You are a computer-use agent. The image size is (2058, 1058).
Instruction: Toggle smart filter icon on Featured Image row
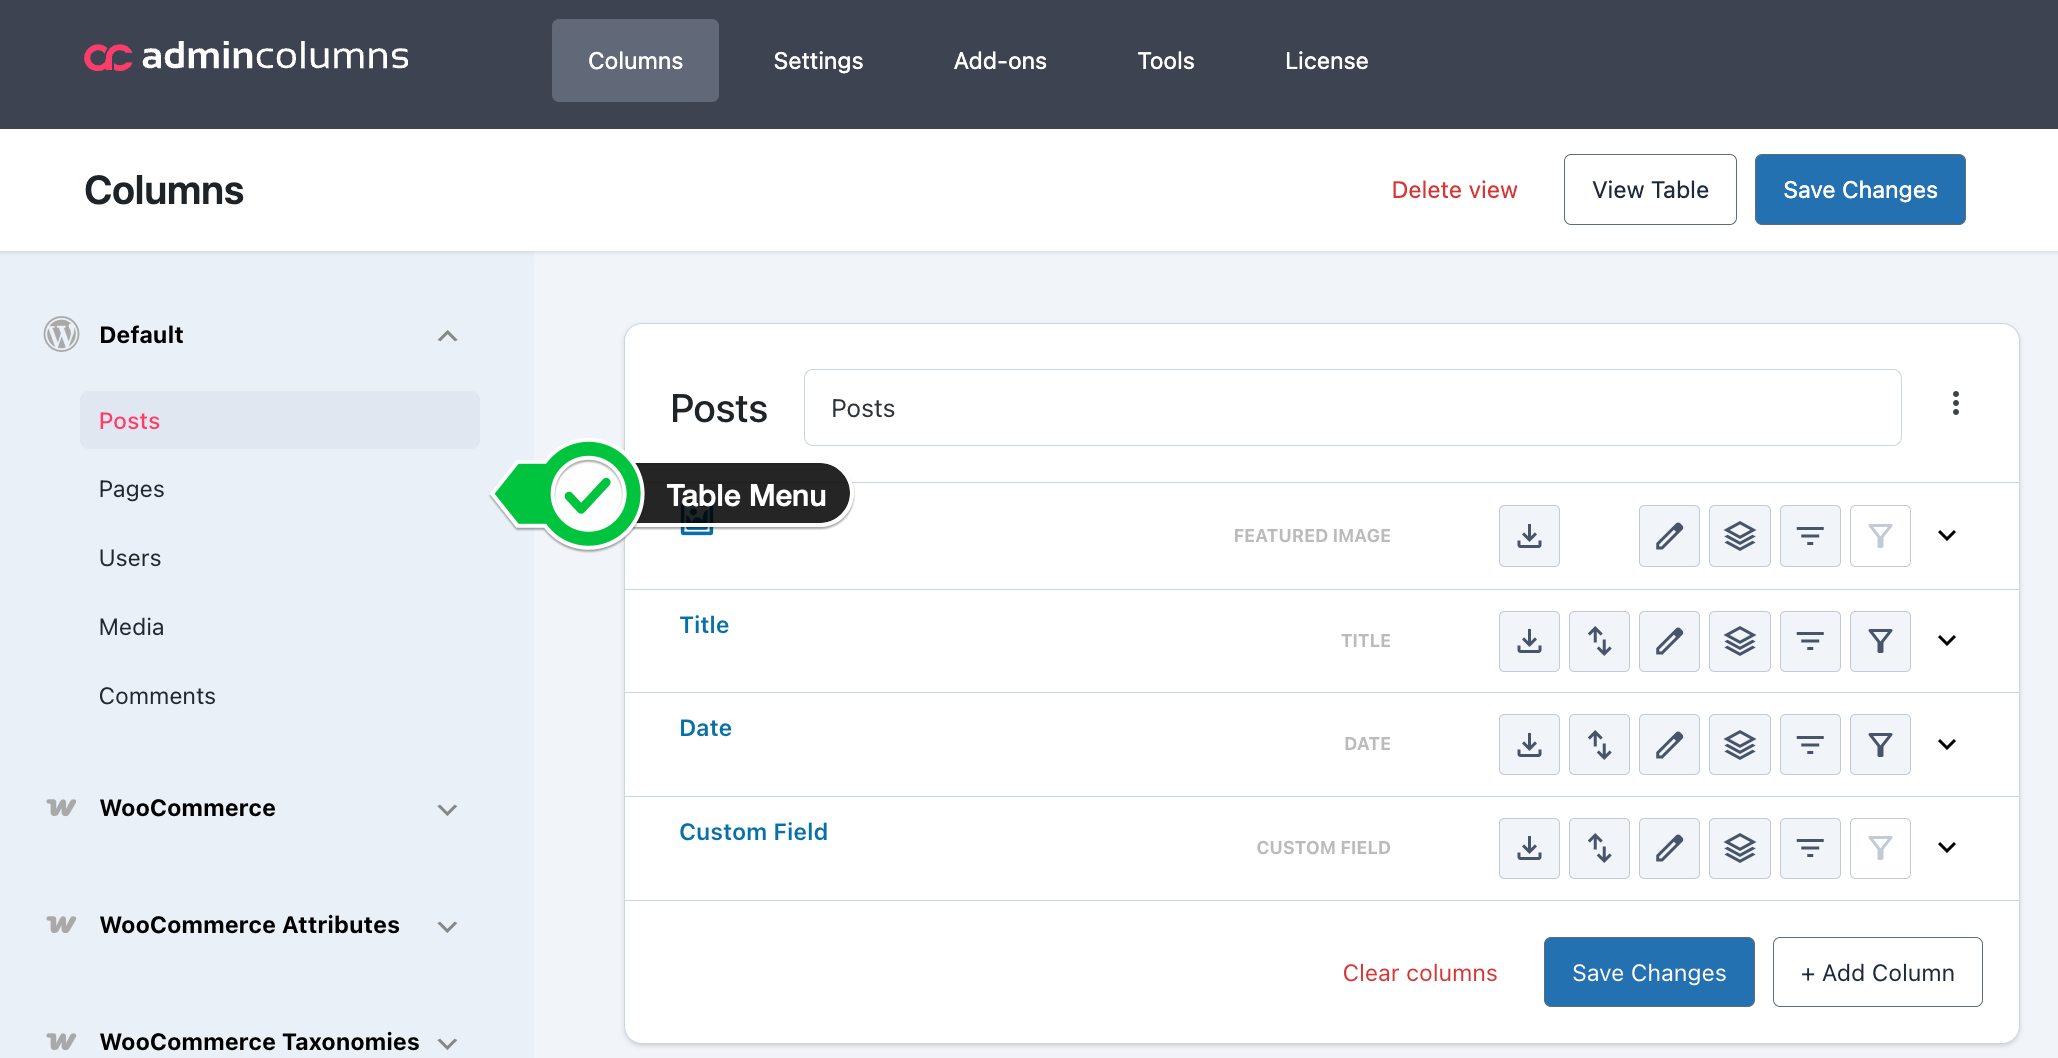coord(1810,536)
